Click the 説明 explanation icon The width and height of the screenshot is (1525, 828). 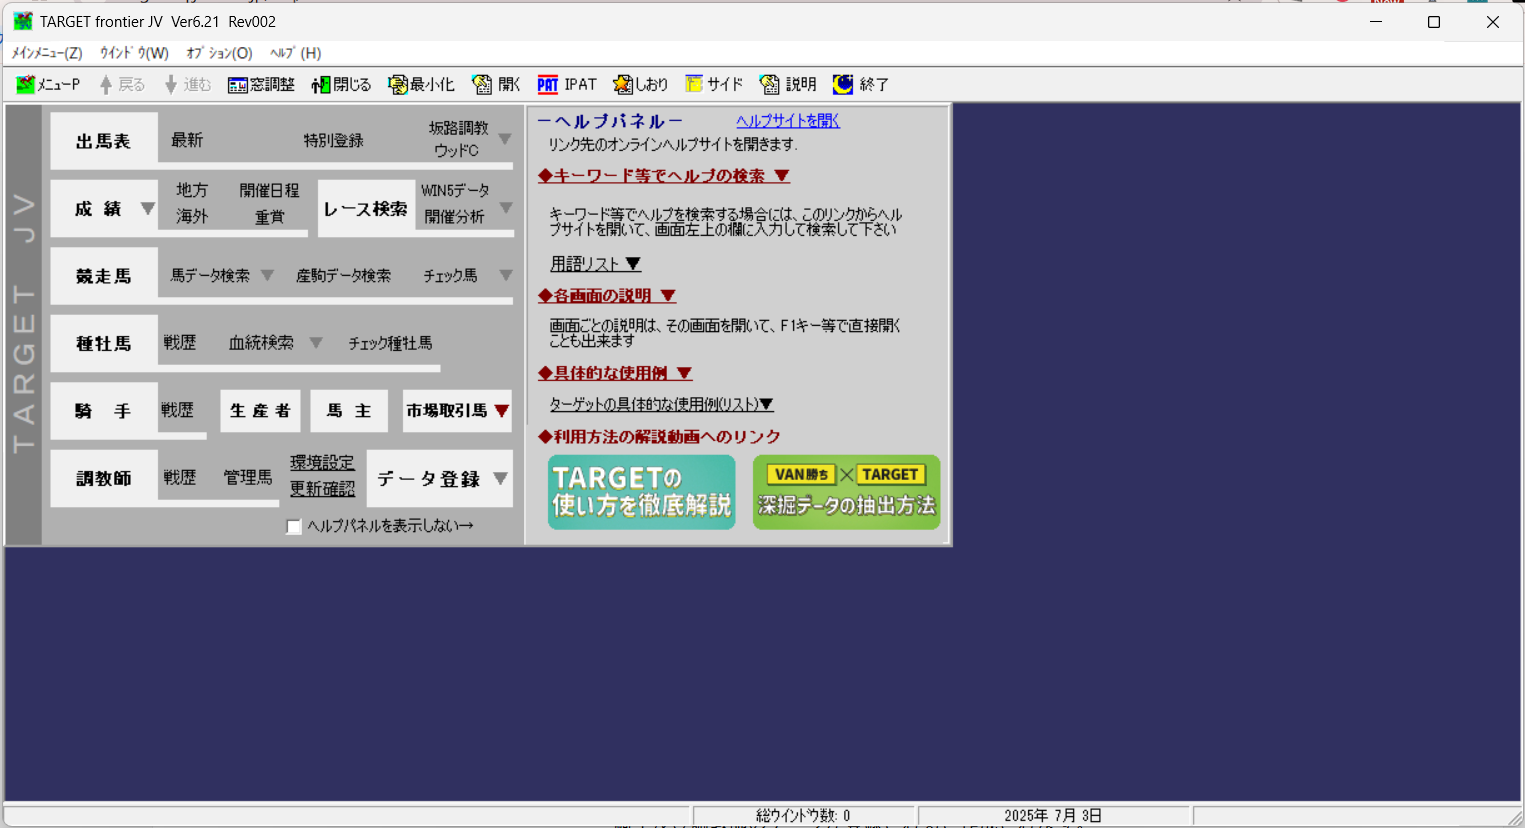[769, 85]
